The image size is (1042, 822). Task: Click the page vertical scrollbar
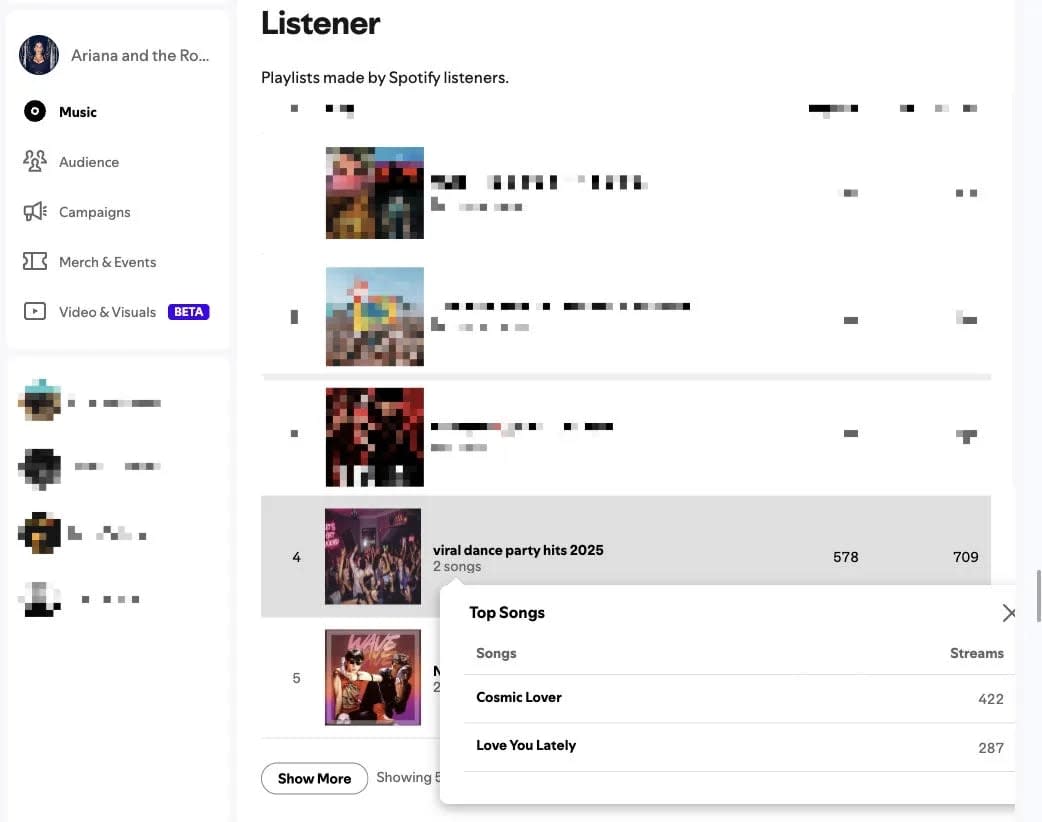pyautogui.click(x=1039, y=595)
